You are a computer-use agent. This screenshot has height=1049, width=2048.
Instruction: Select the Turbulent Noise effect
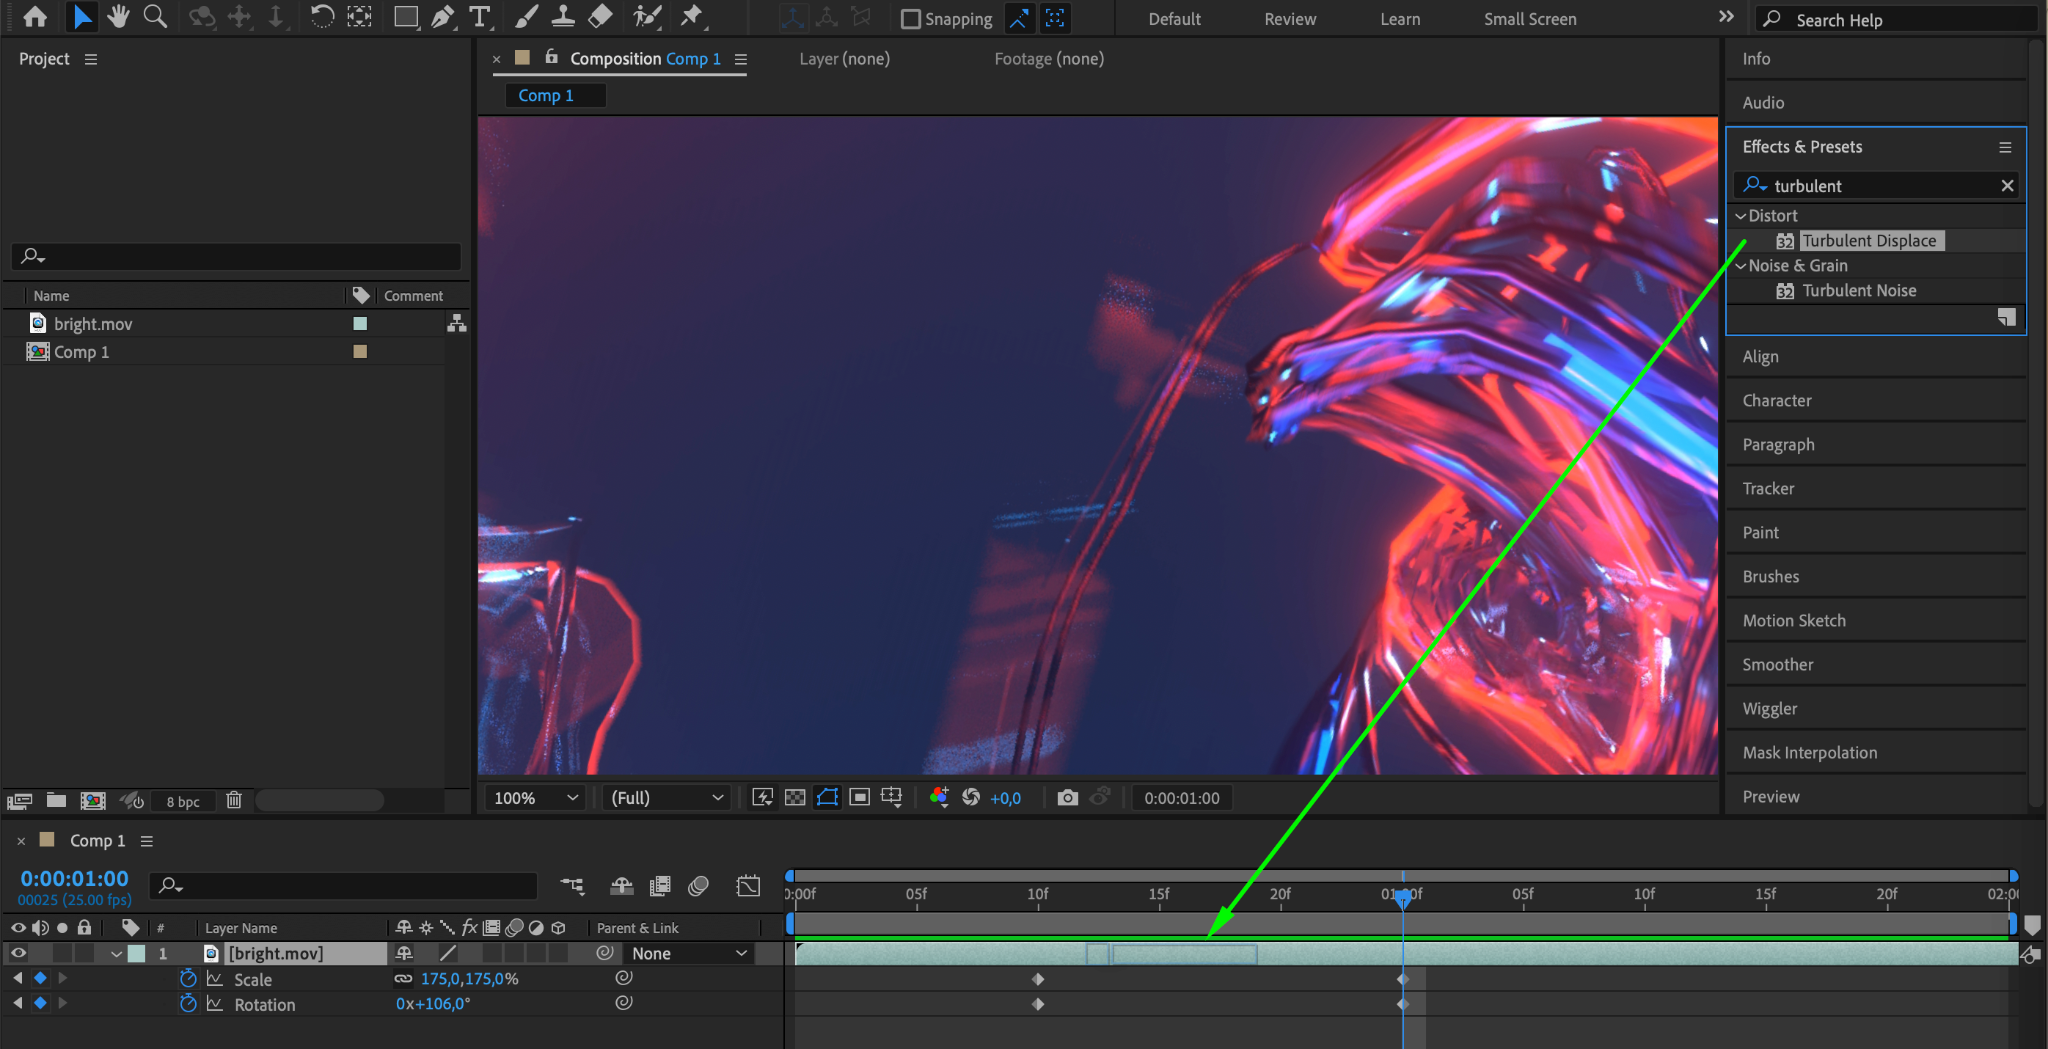(1859, 291)
